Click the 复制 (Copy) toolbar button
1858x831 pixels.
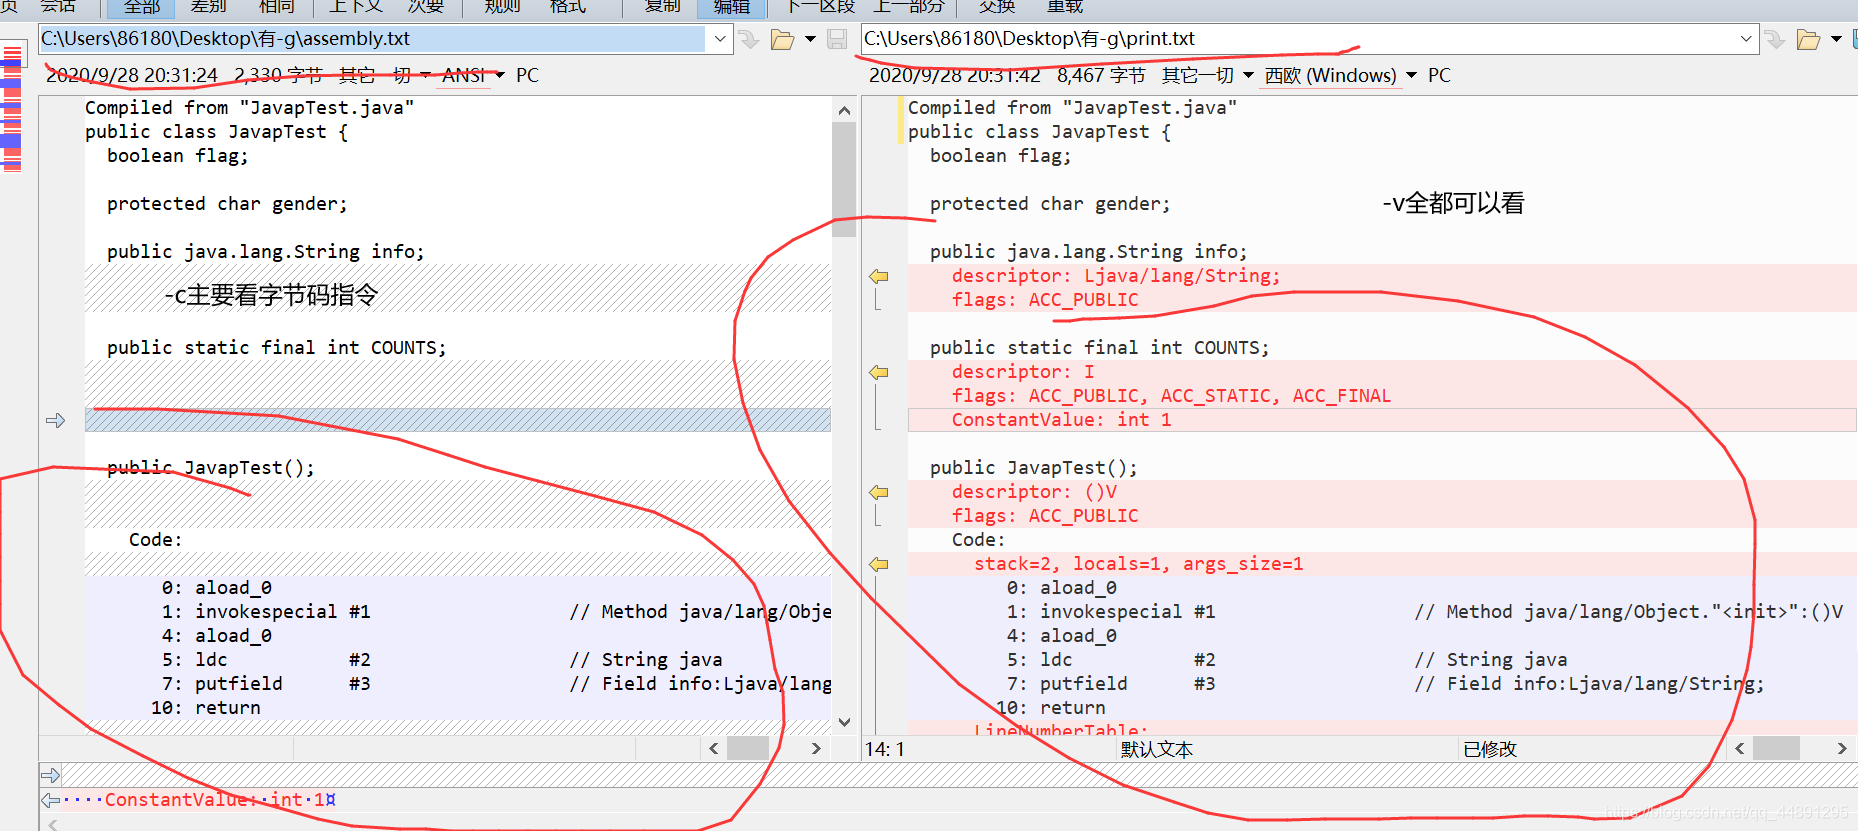pos(662,7)
